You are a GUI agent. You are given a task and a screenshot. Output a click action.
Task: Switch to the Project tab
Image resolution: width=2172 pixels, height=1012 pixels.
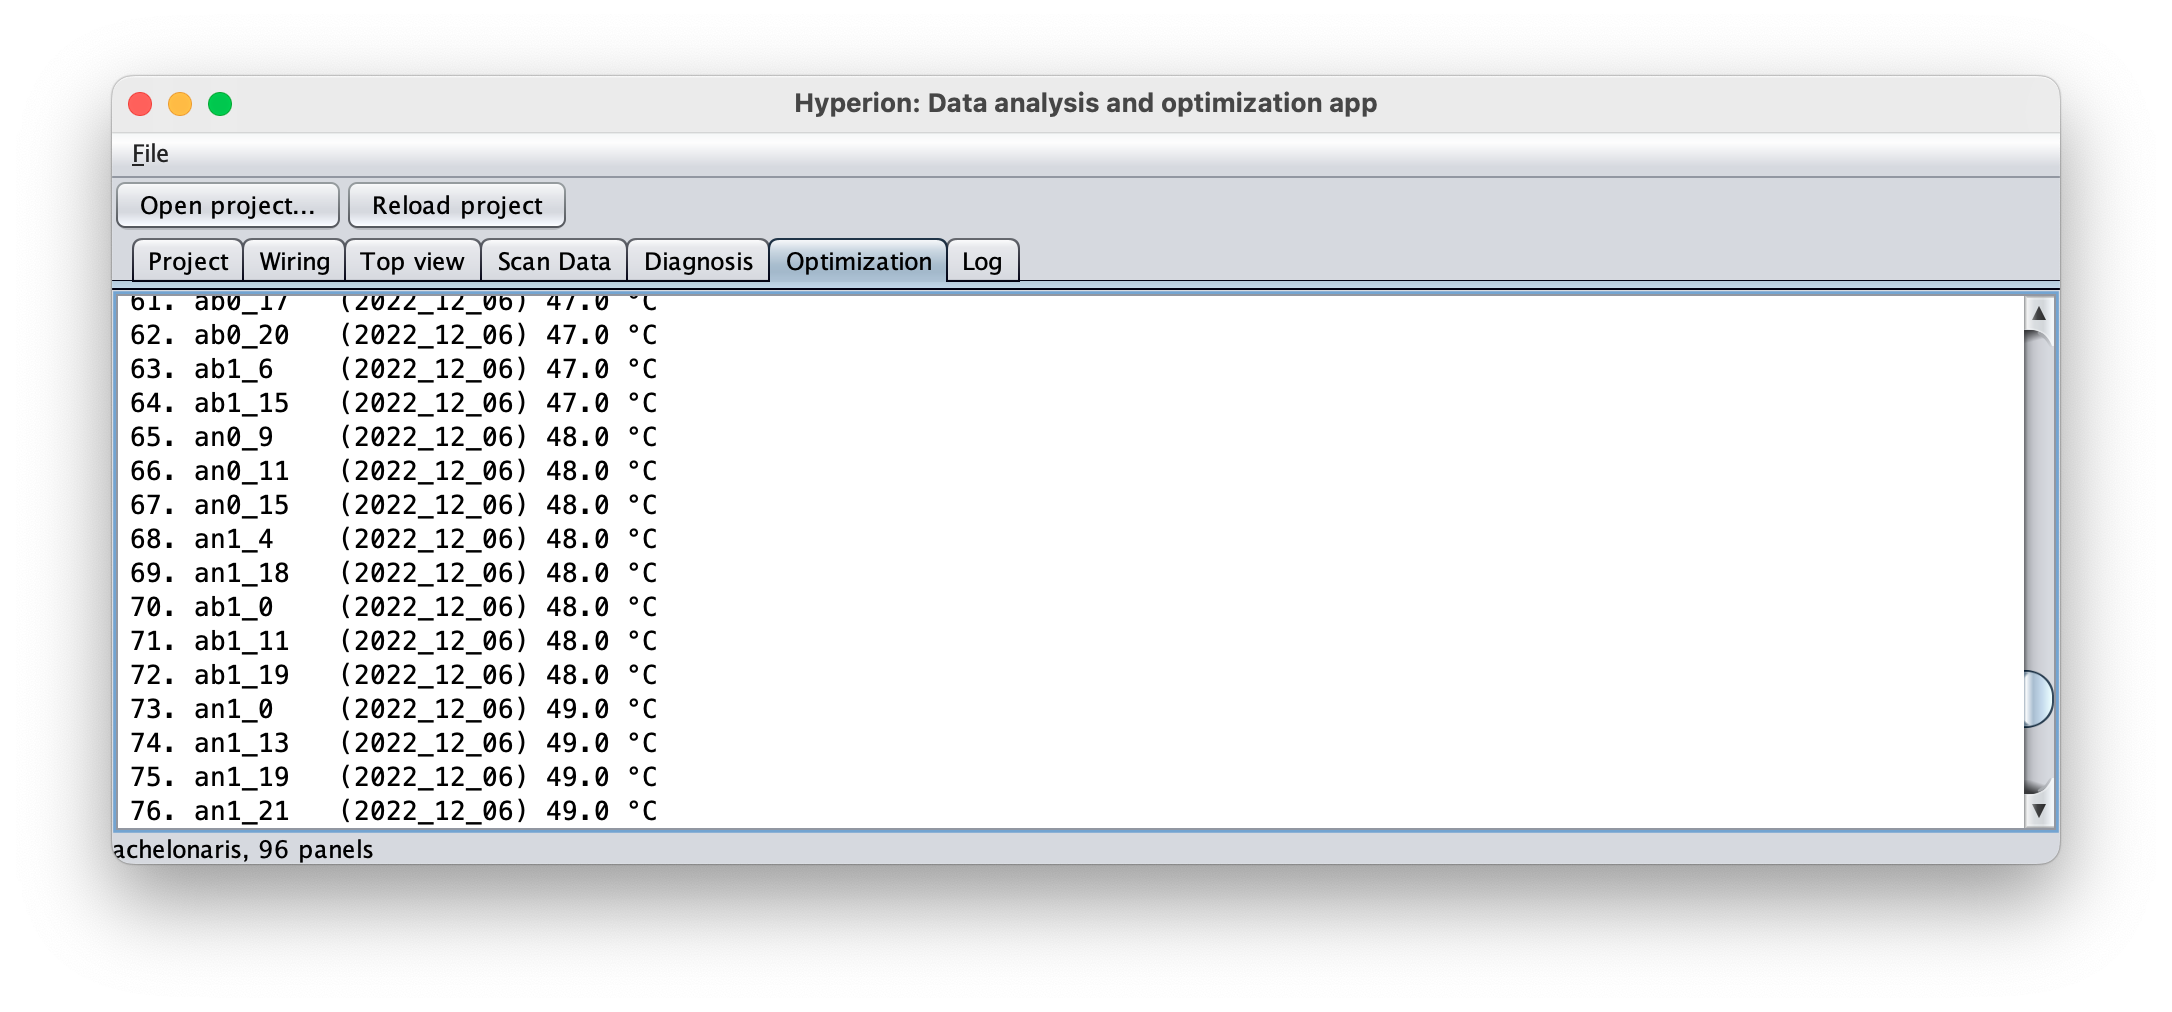(x=188, y=262)
